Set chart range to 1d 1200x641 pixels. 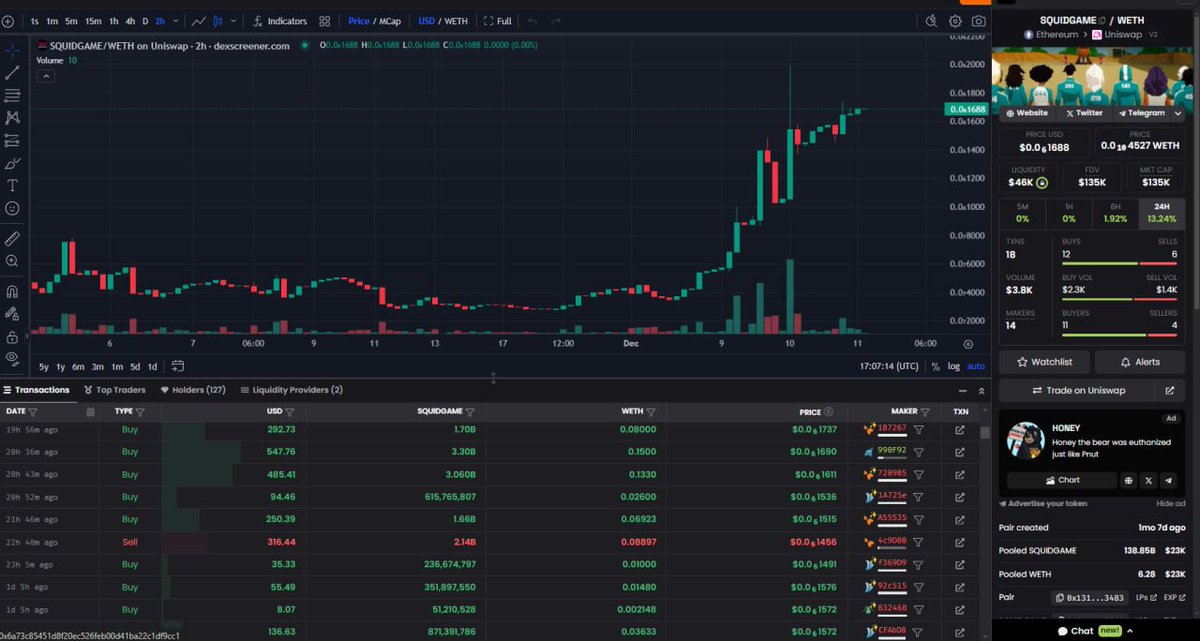click(x=152, y=366)
